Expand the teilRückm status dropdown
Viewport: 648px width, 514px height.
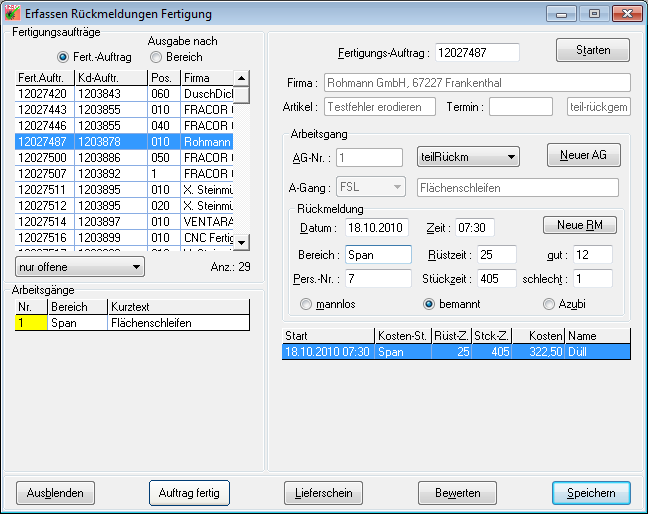(x=468, y=156)
